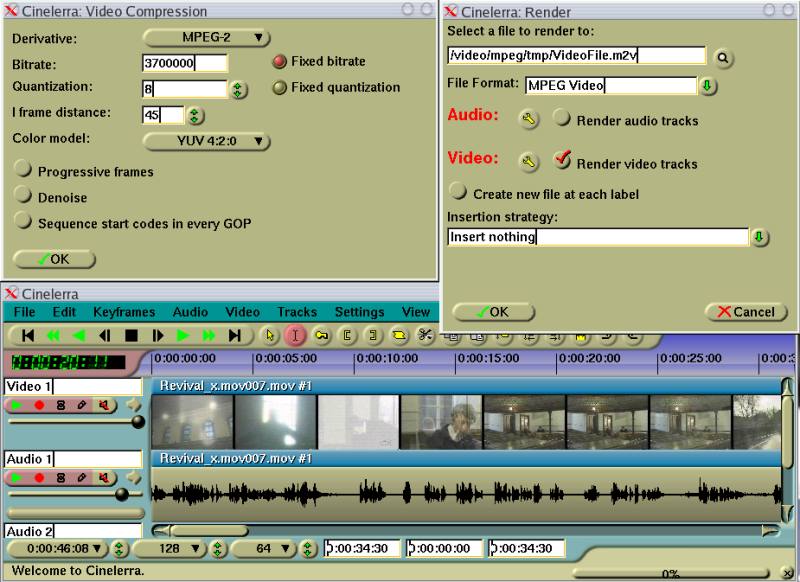Viewport: 800px width, 582px height.
Task: Enable Sequence start codes in every GOP
Action: (x=23, y=221)
